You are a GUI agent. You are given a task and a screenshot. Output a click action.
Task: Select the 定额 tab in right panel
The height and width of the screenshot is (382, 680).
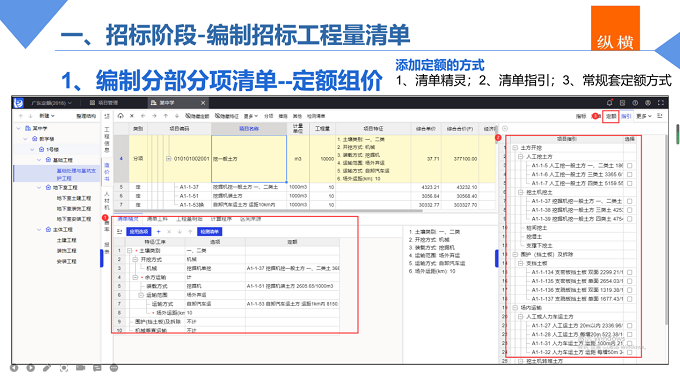click(611, 116)
